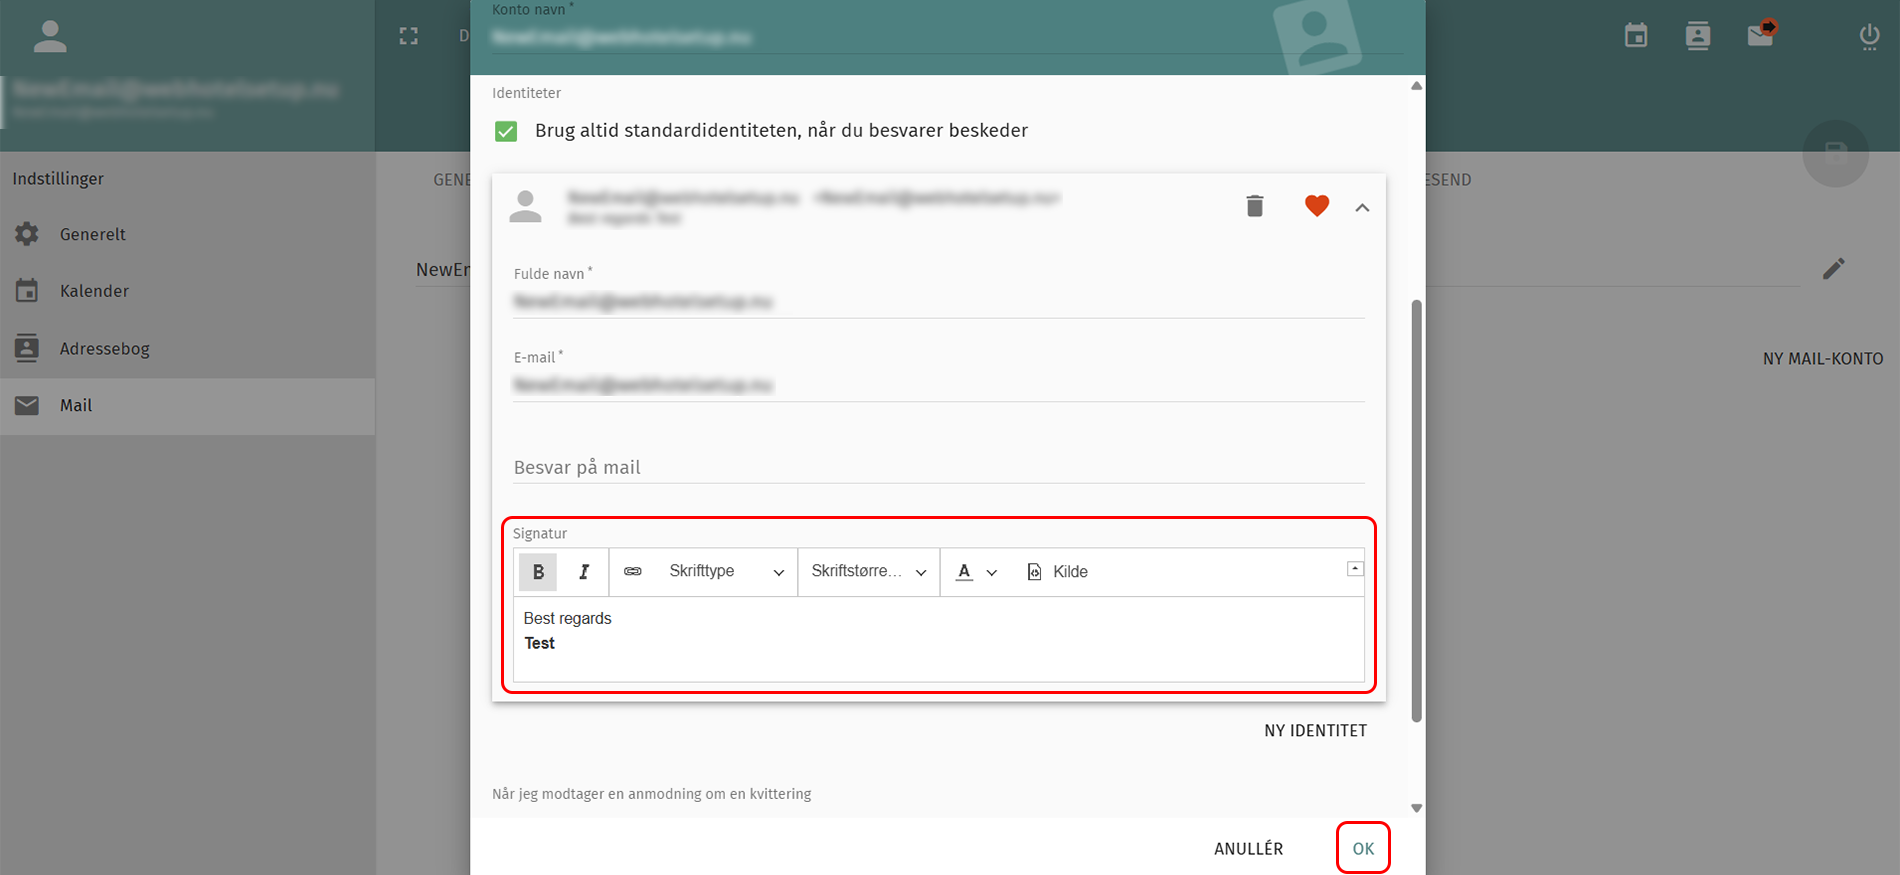
Task: Click the power logout icon
Action: [x=1869, y=37]
